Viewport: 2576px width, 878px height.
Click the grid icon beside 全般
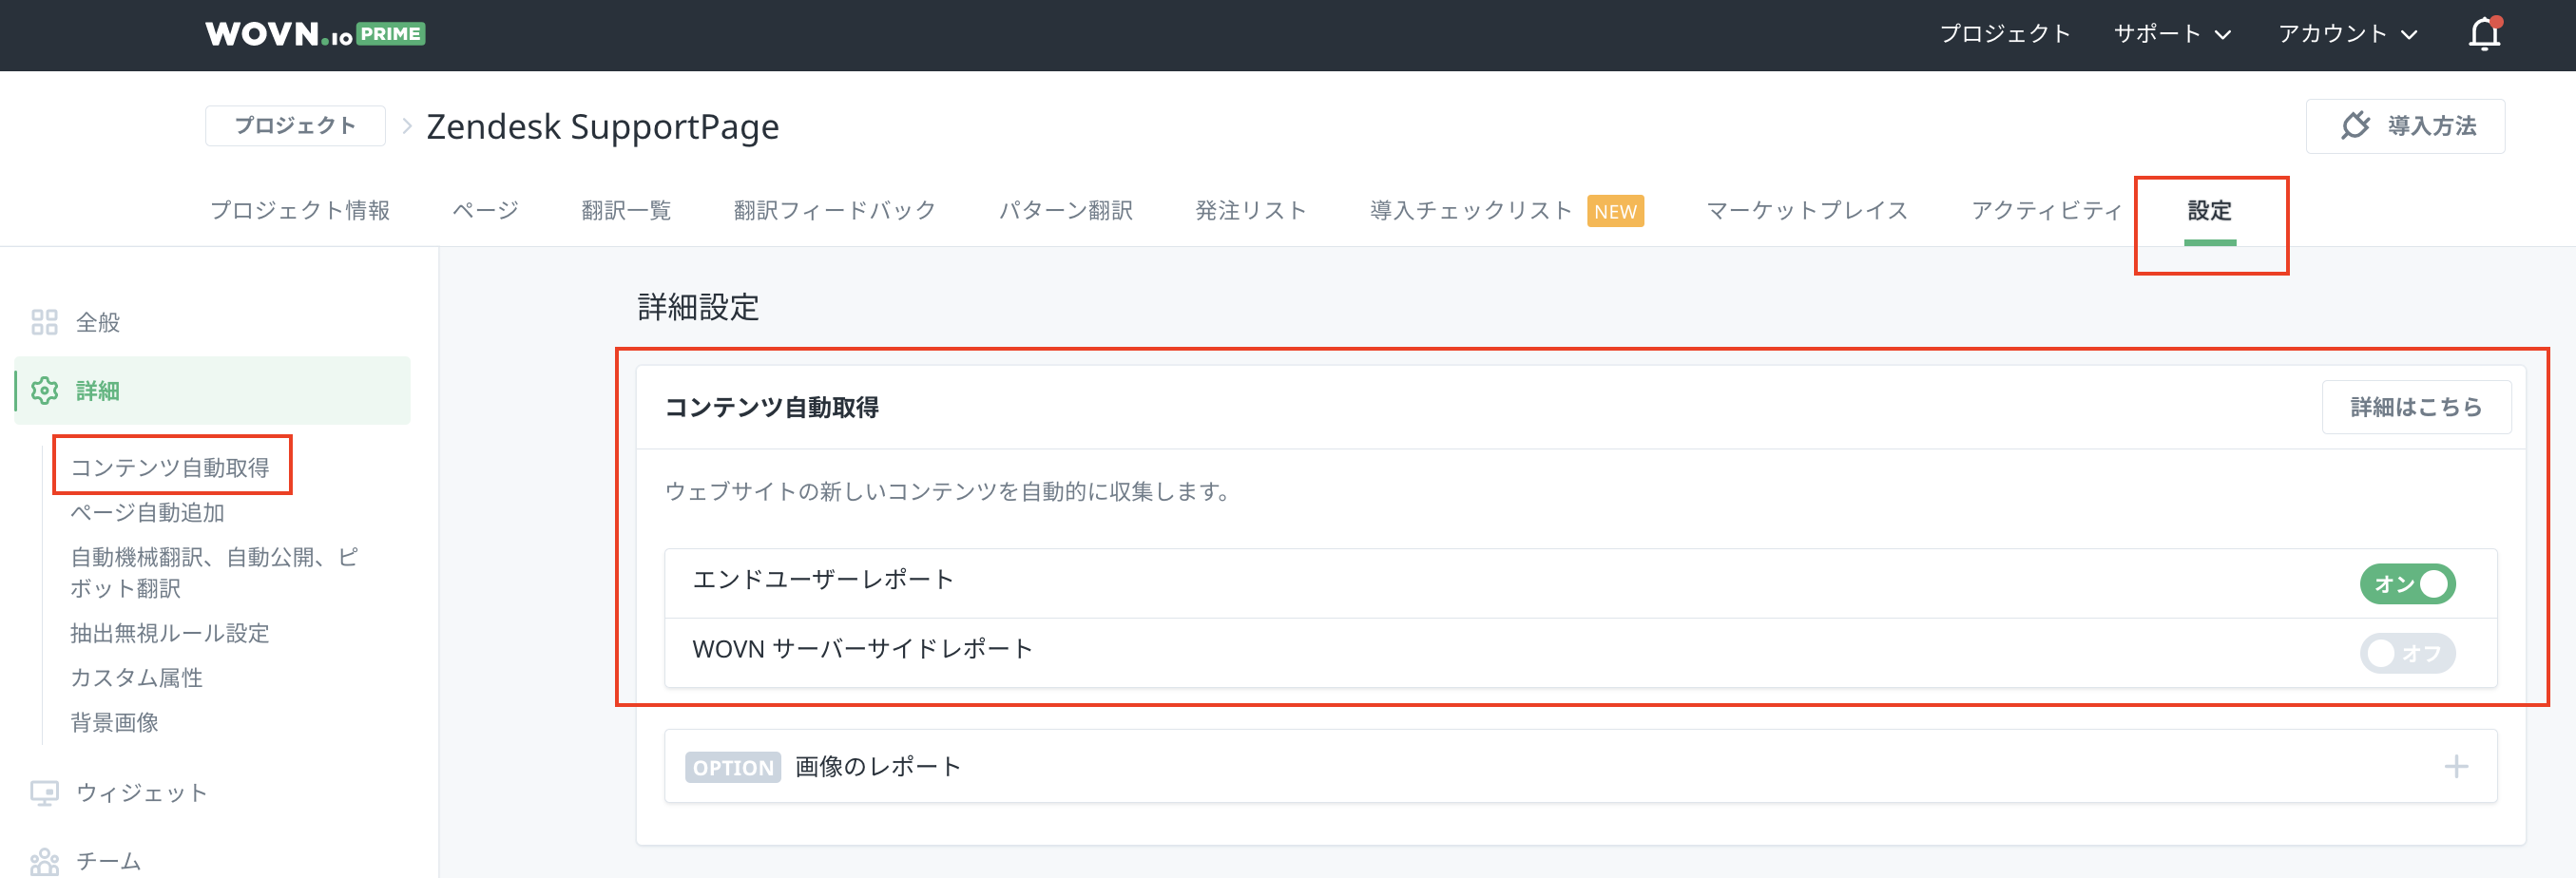44,322
